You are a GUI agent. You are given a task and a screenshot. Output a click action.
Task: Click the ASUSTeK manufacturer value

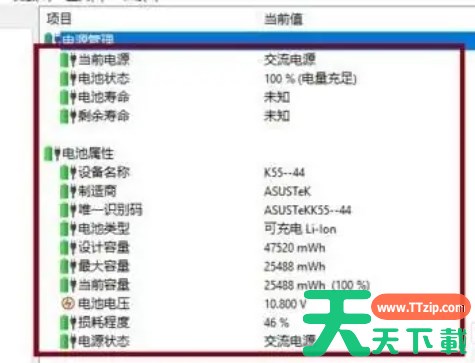287,191
